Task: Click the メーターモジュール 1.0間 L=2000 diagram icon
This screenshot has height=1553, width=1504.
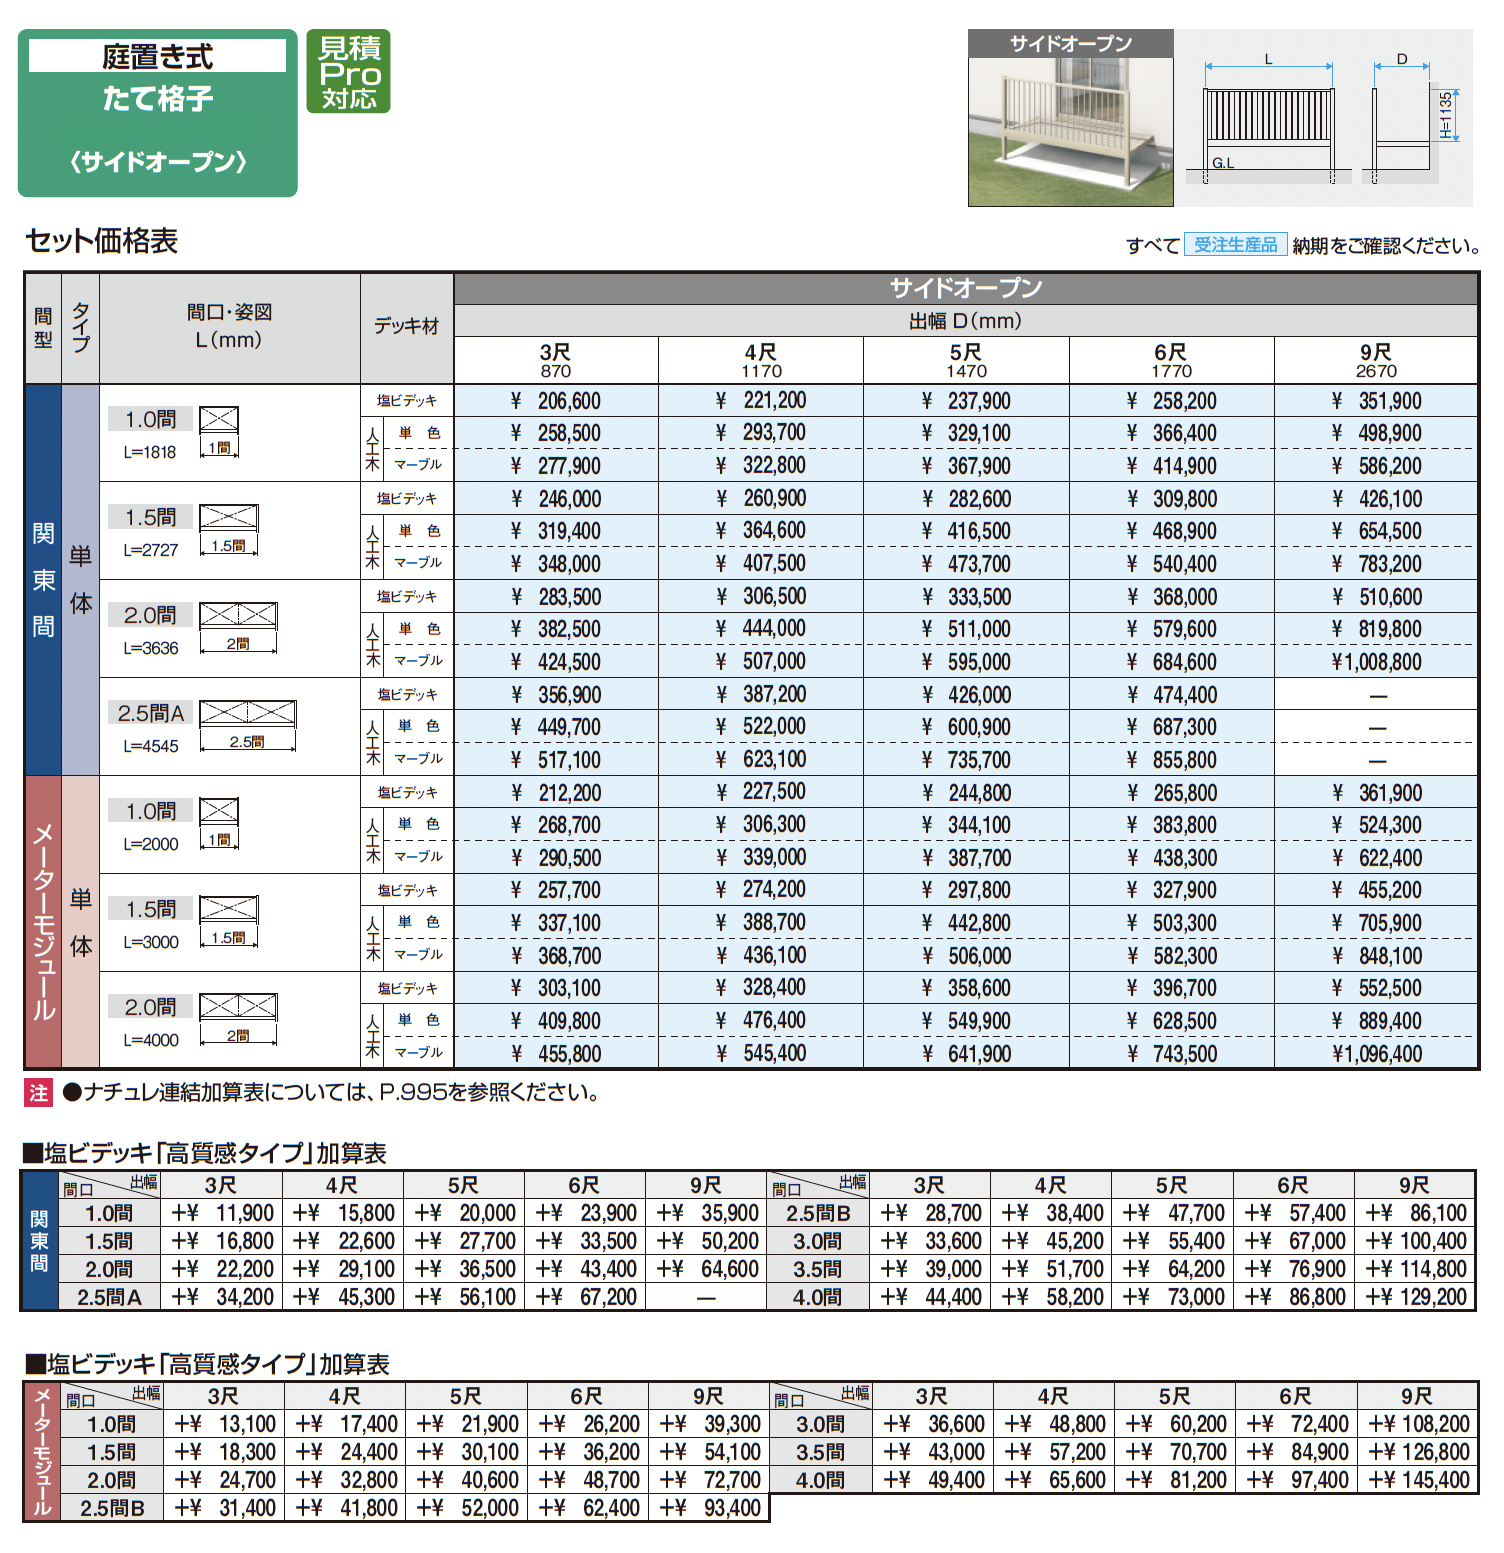Action: (219, 824)
